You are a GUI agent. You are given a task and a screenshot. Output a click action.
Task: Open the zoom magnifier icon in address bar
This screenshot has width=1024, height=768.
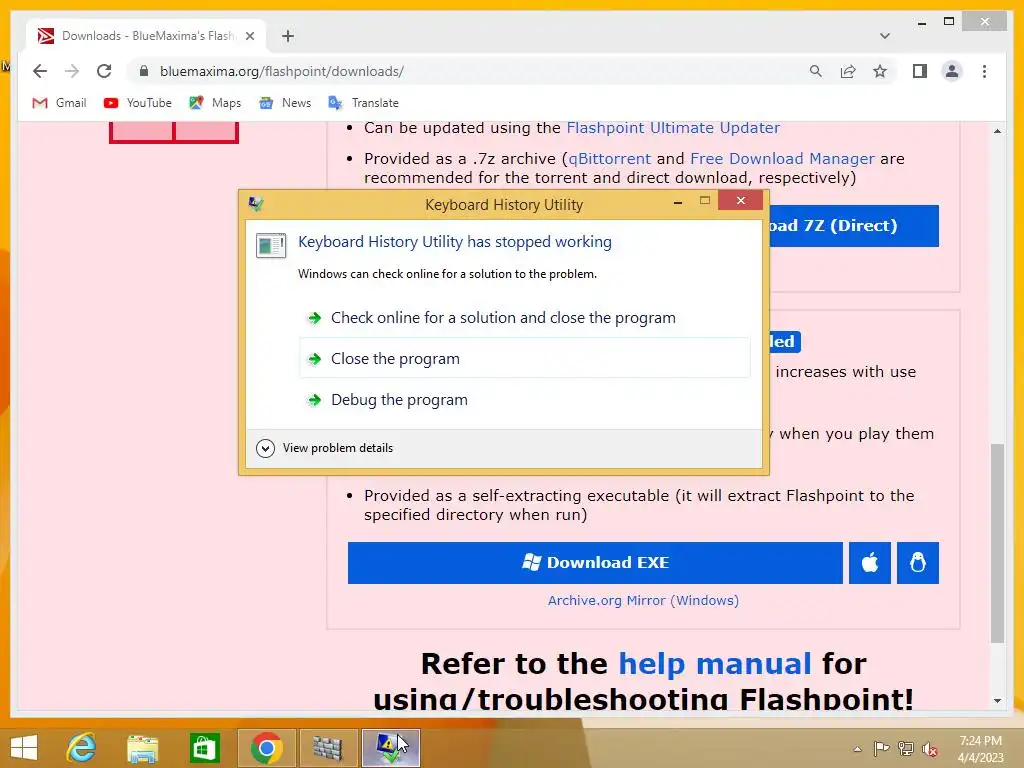[x=816, y=71]
